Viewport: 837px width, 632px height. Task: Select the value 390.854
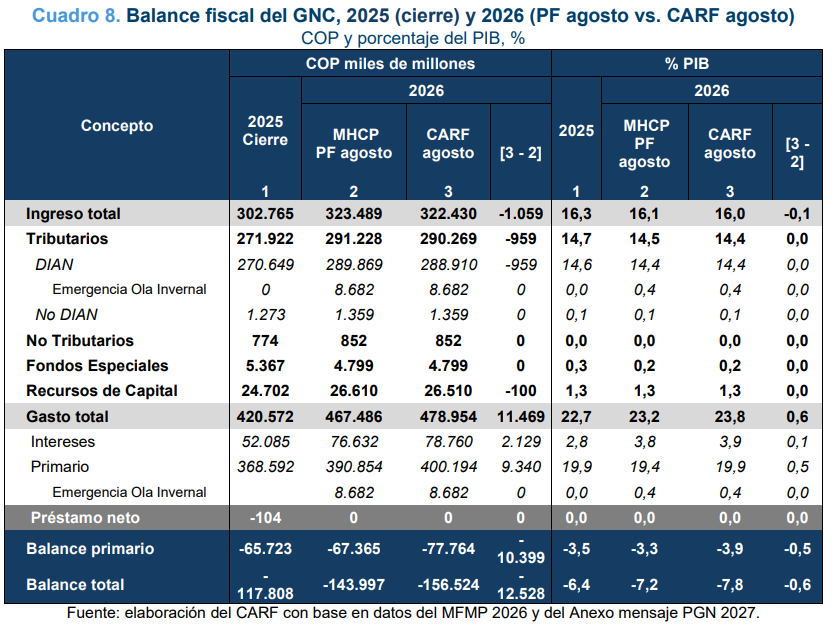point(354,467)
